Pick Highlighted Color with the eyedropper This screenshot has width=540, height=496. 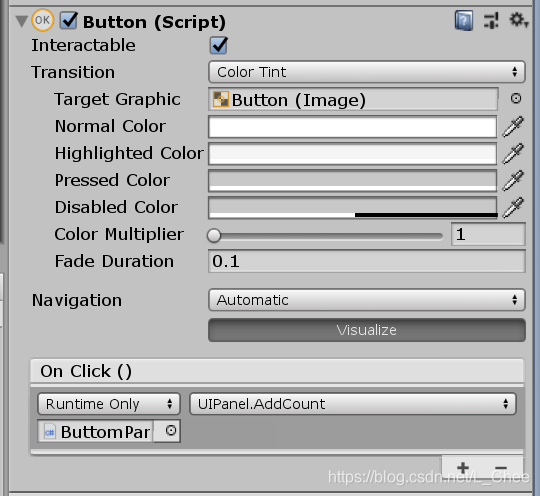(513, 154)
